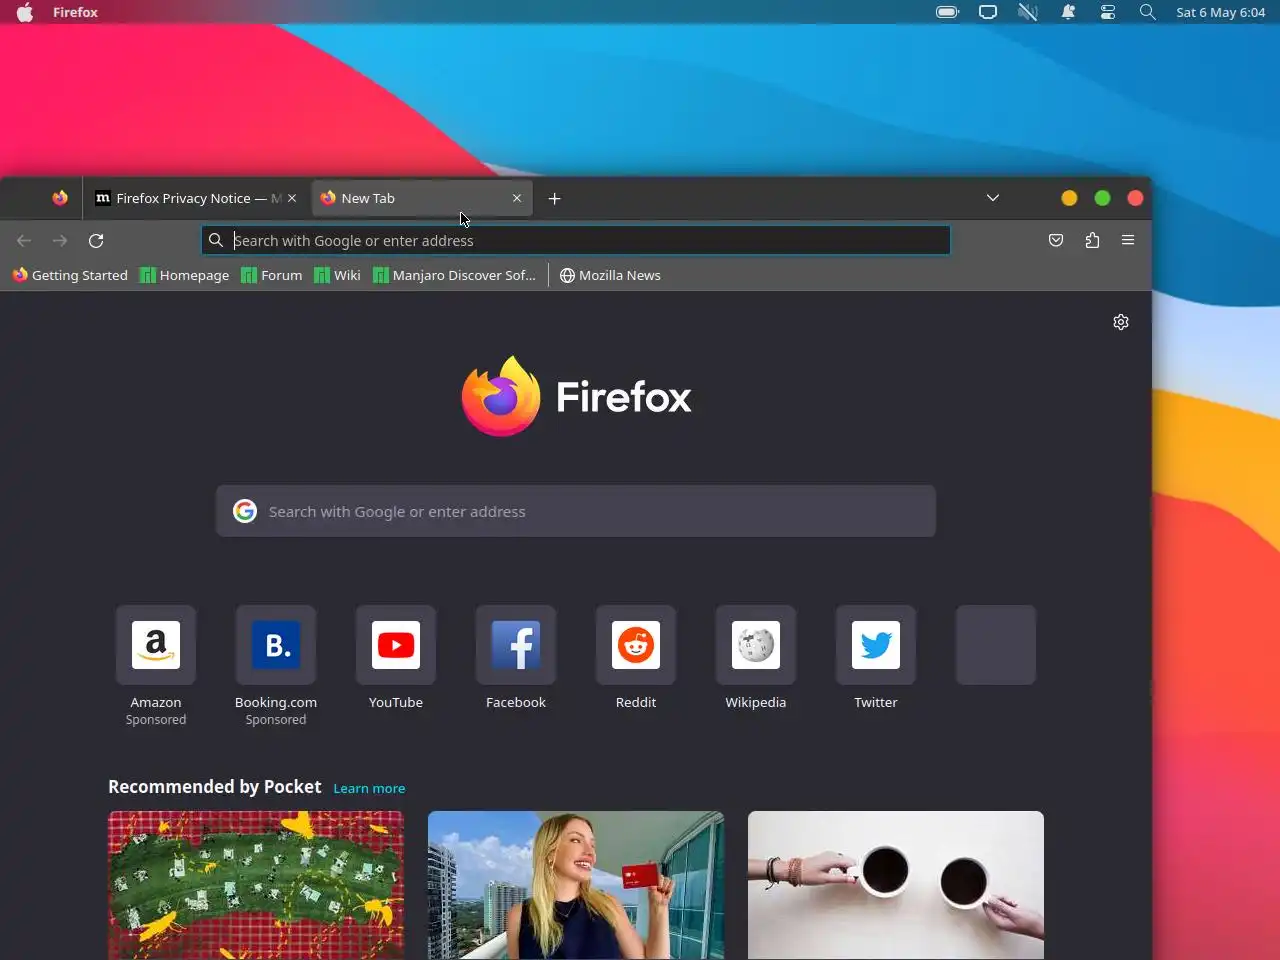Open new tab personalize gear icon
This screenshot has width=1280, height=960.
[1121, 322]
